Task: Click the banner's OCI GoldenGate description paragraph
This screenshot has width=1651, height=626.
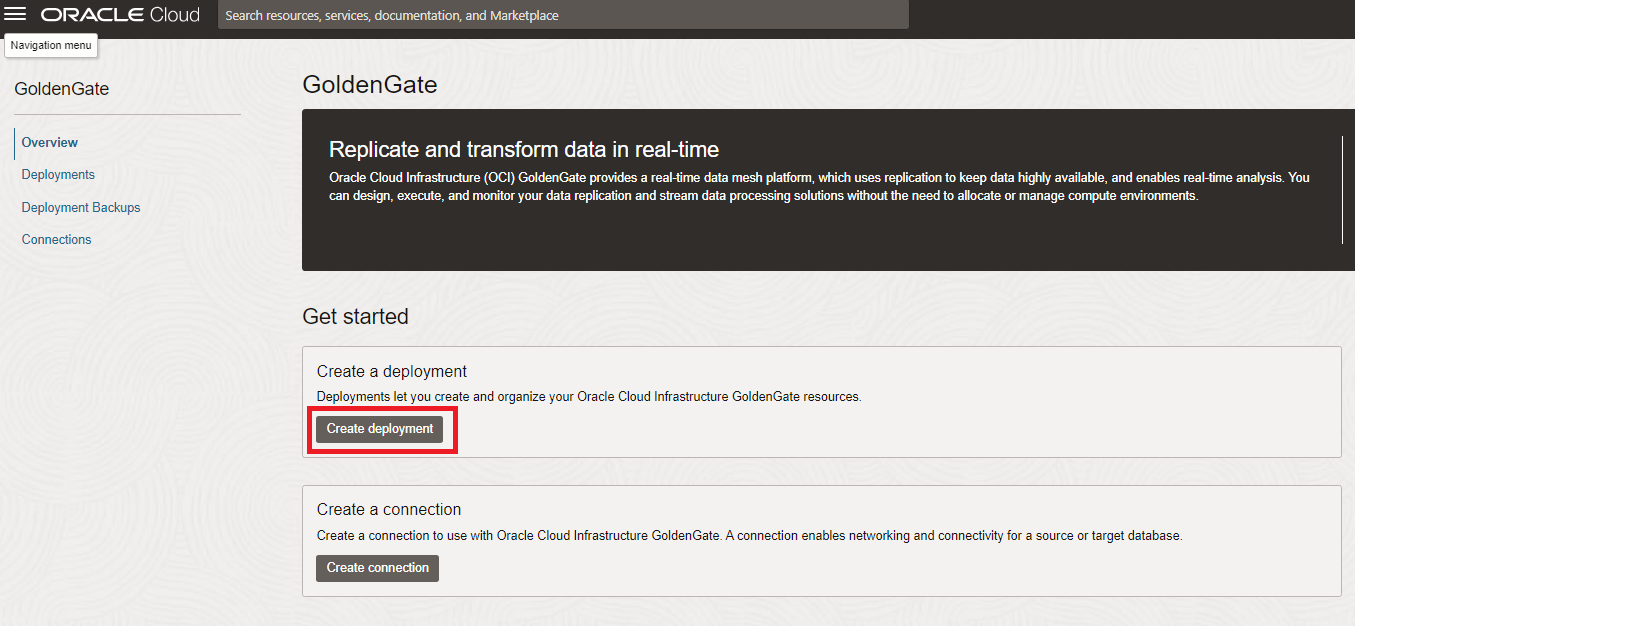Action: 818,187
